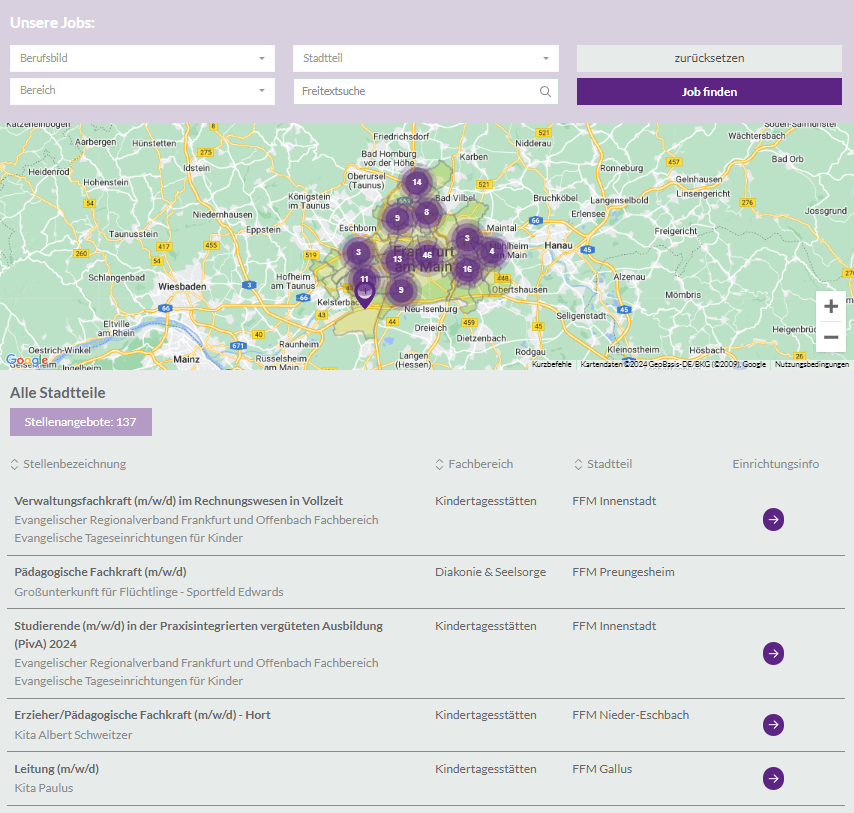
Task: Expand the Bereich selection dropdown
Action: tap(141, 91)
